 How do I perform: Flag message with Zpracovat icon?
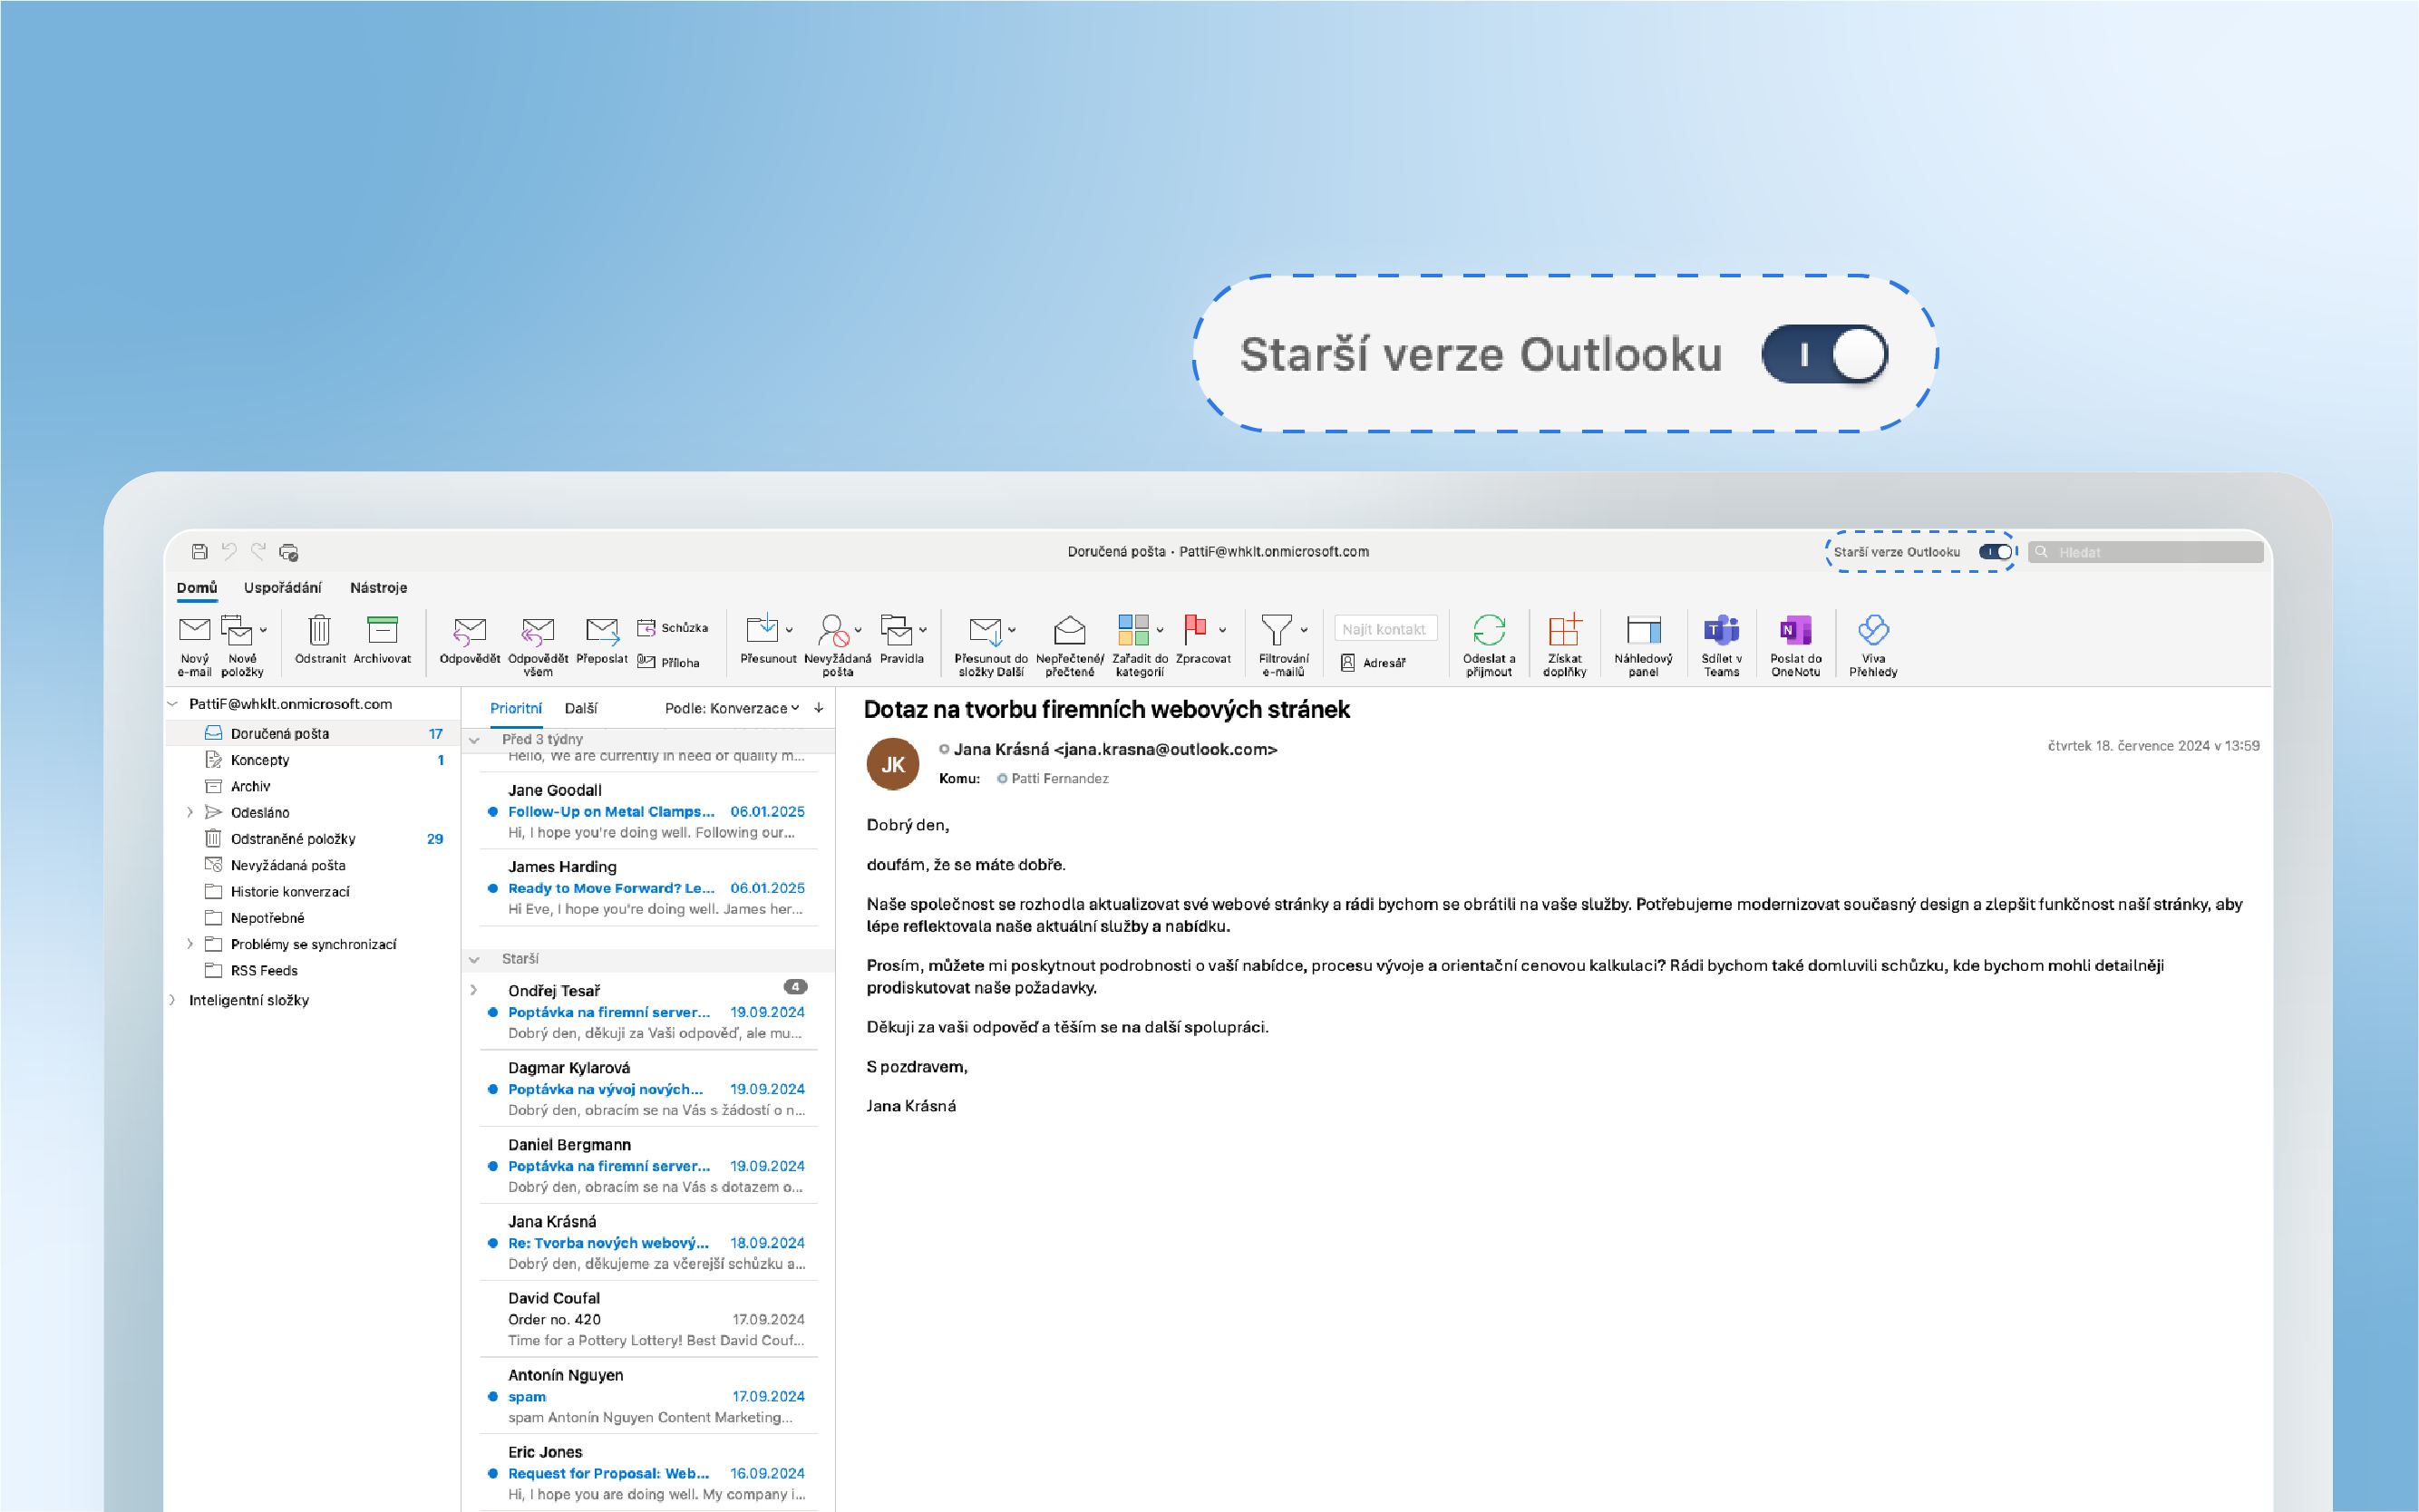[x=1195, y=629]
